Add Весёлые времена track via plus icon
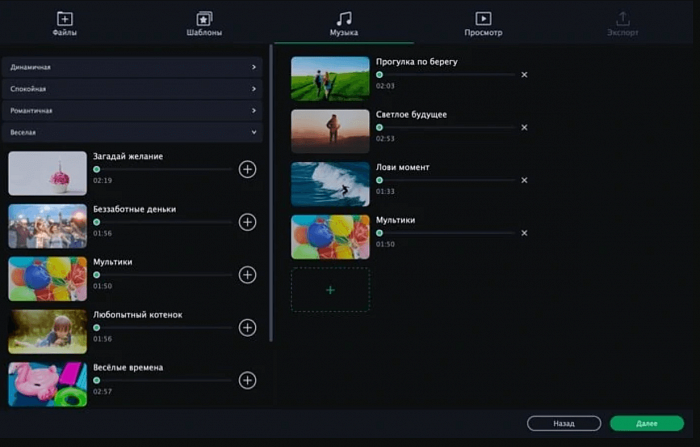 click(x=248, y=380)
